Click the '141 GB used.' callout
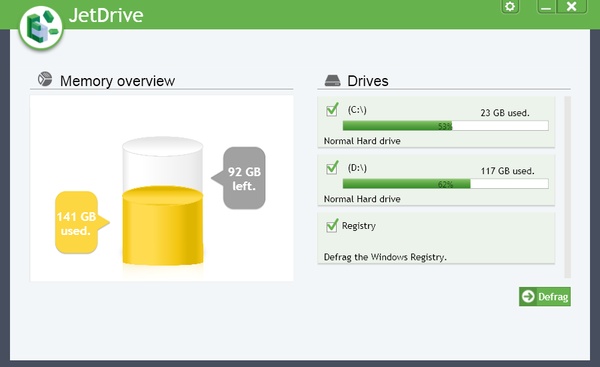600x367 pixels. tap(82, 223)
